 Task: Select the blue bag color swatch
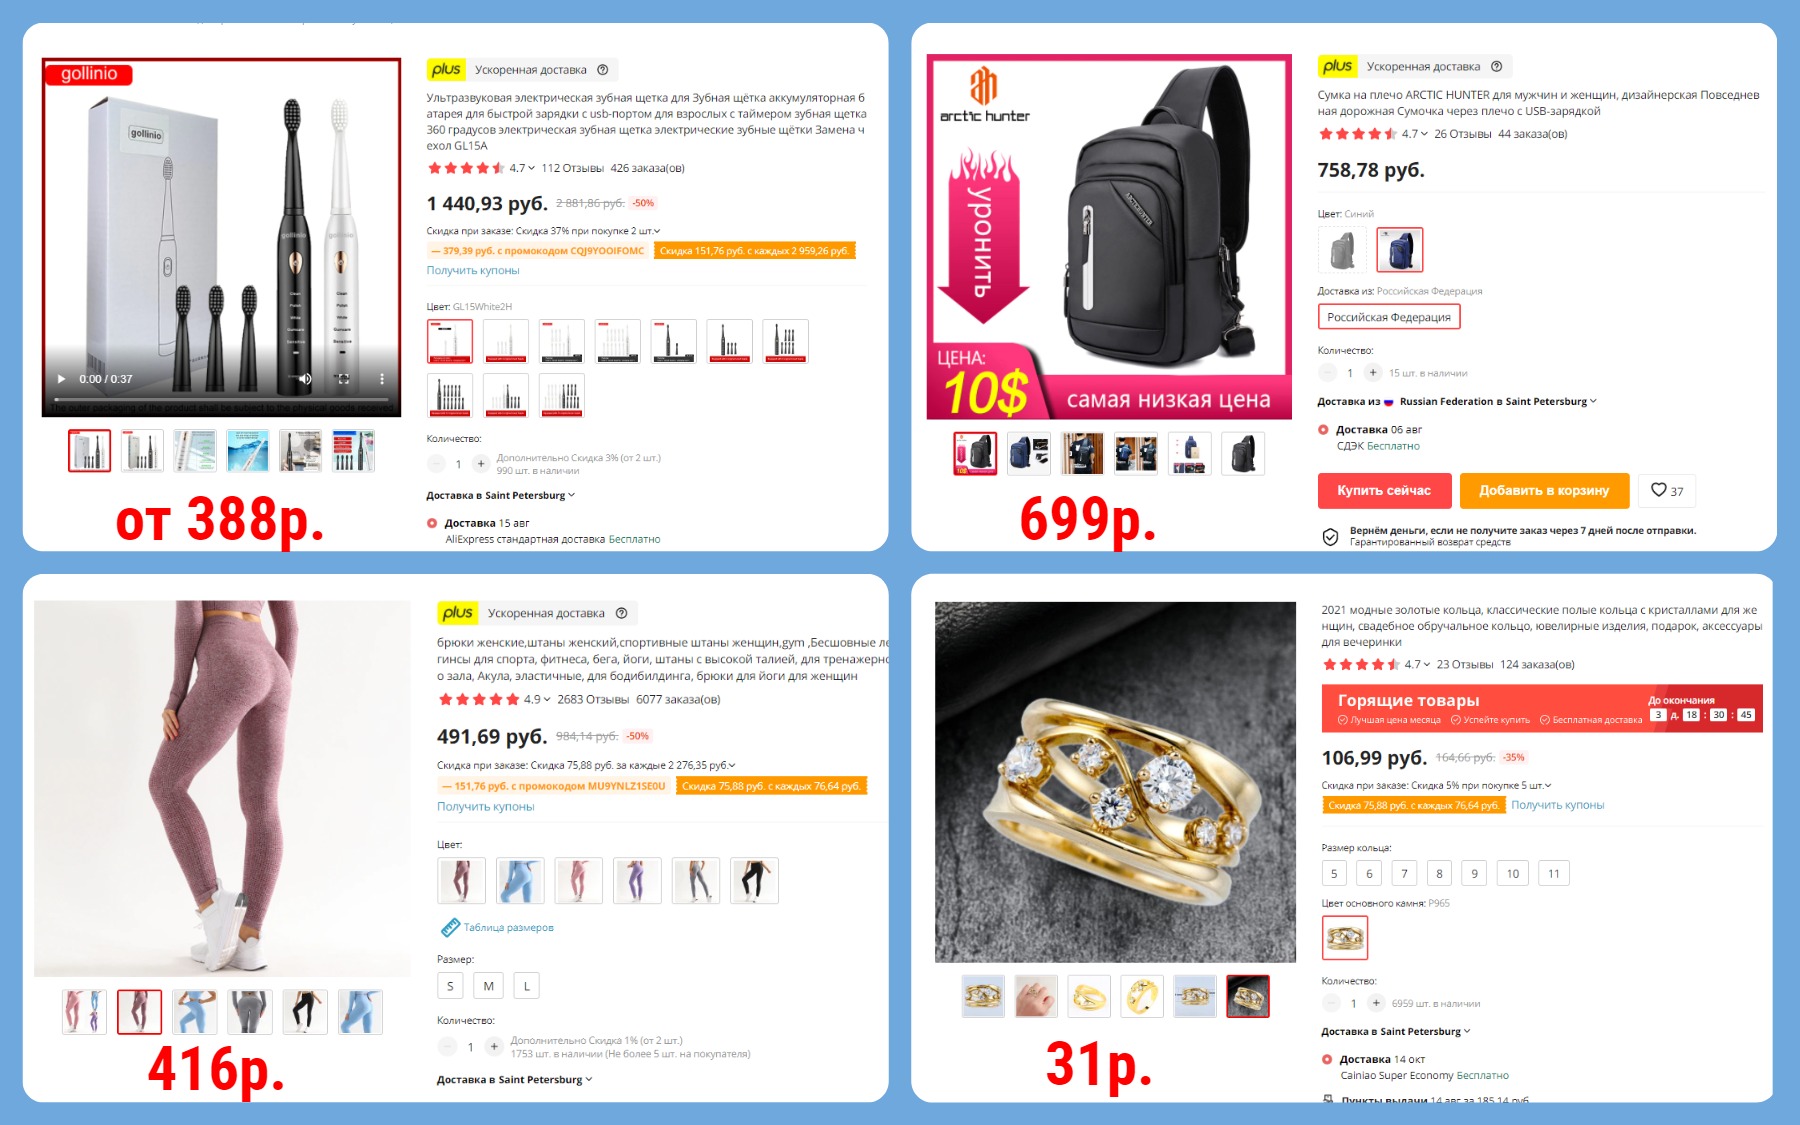(x=1399, y=250)
